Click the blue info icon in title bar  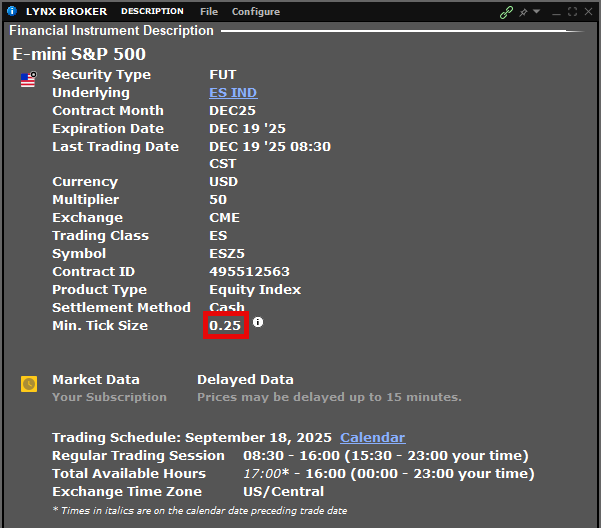(x=12, y=12)
